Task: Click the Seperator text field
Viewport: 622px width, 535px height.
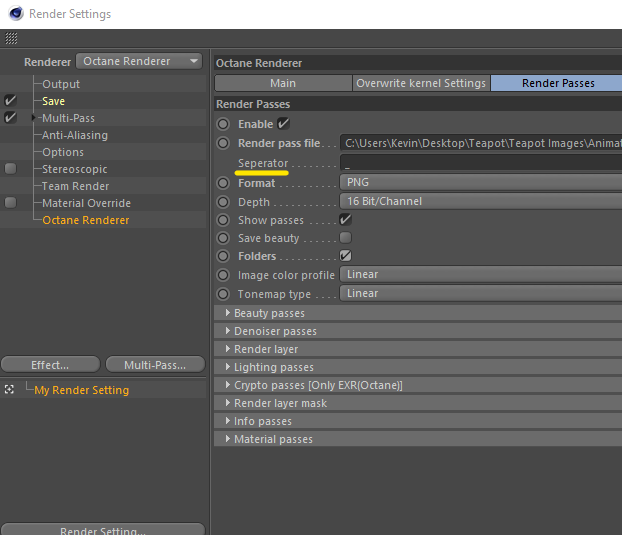Action: pos(481,163)
